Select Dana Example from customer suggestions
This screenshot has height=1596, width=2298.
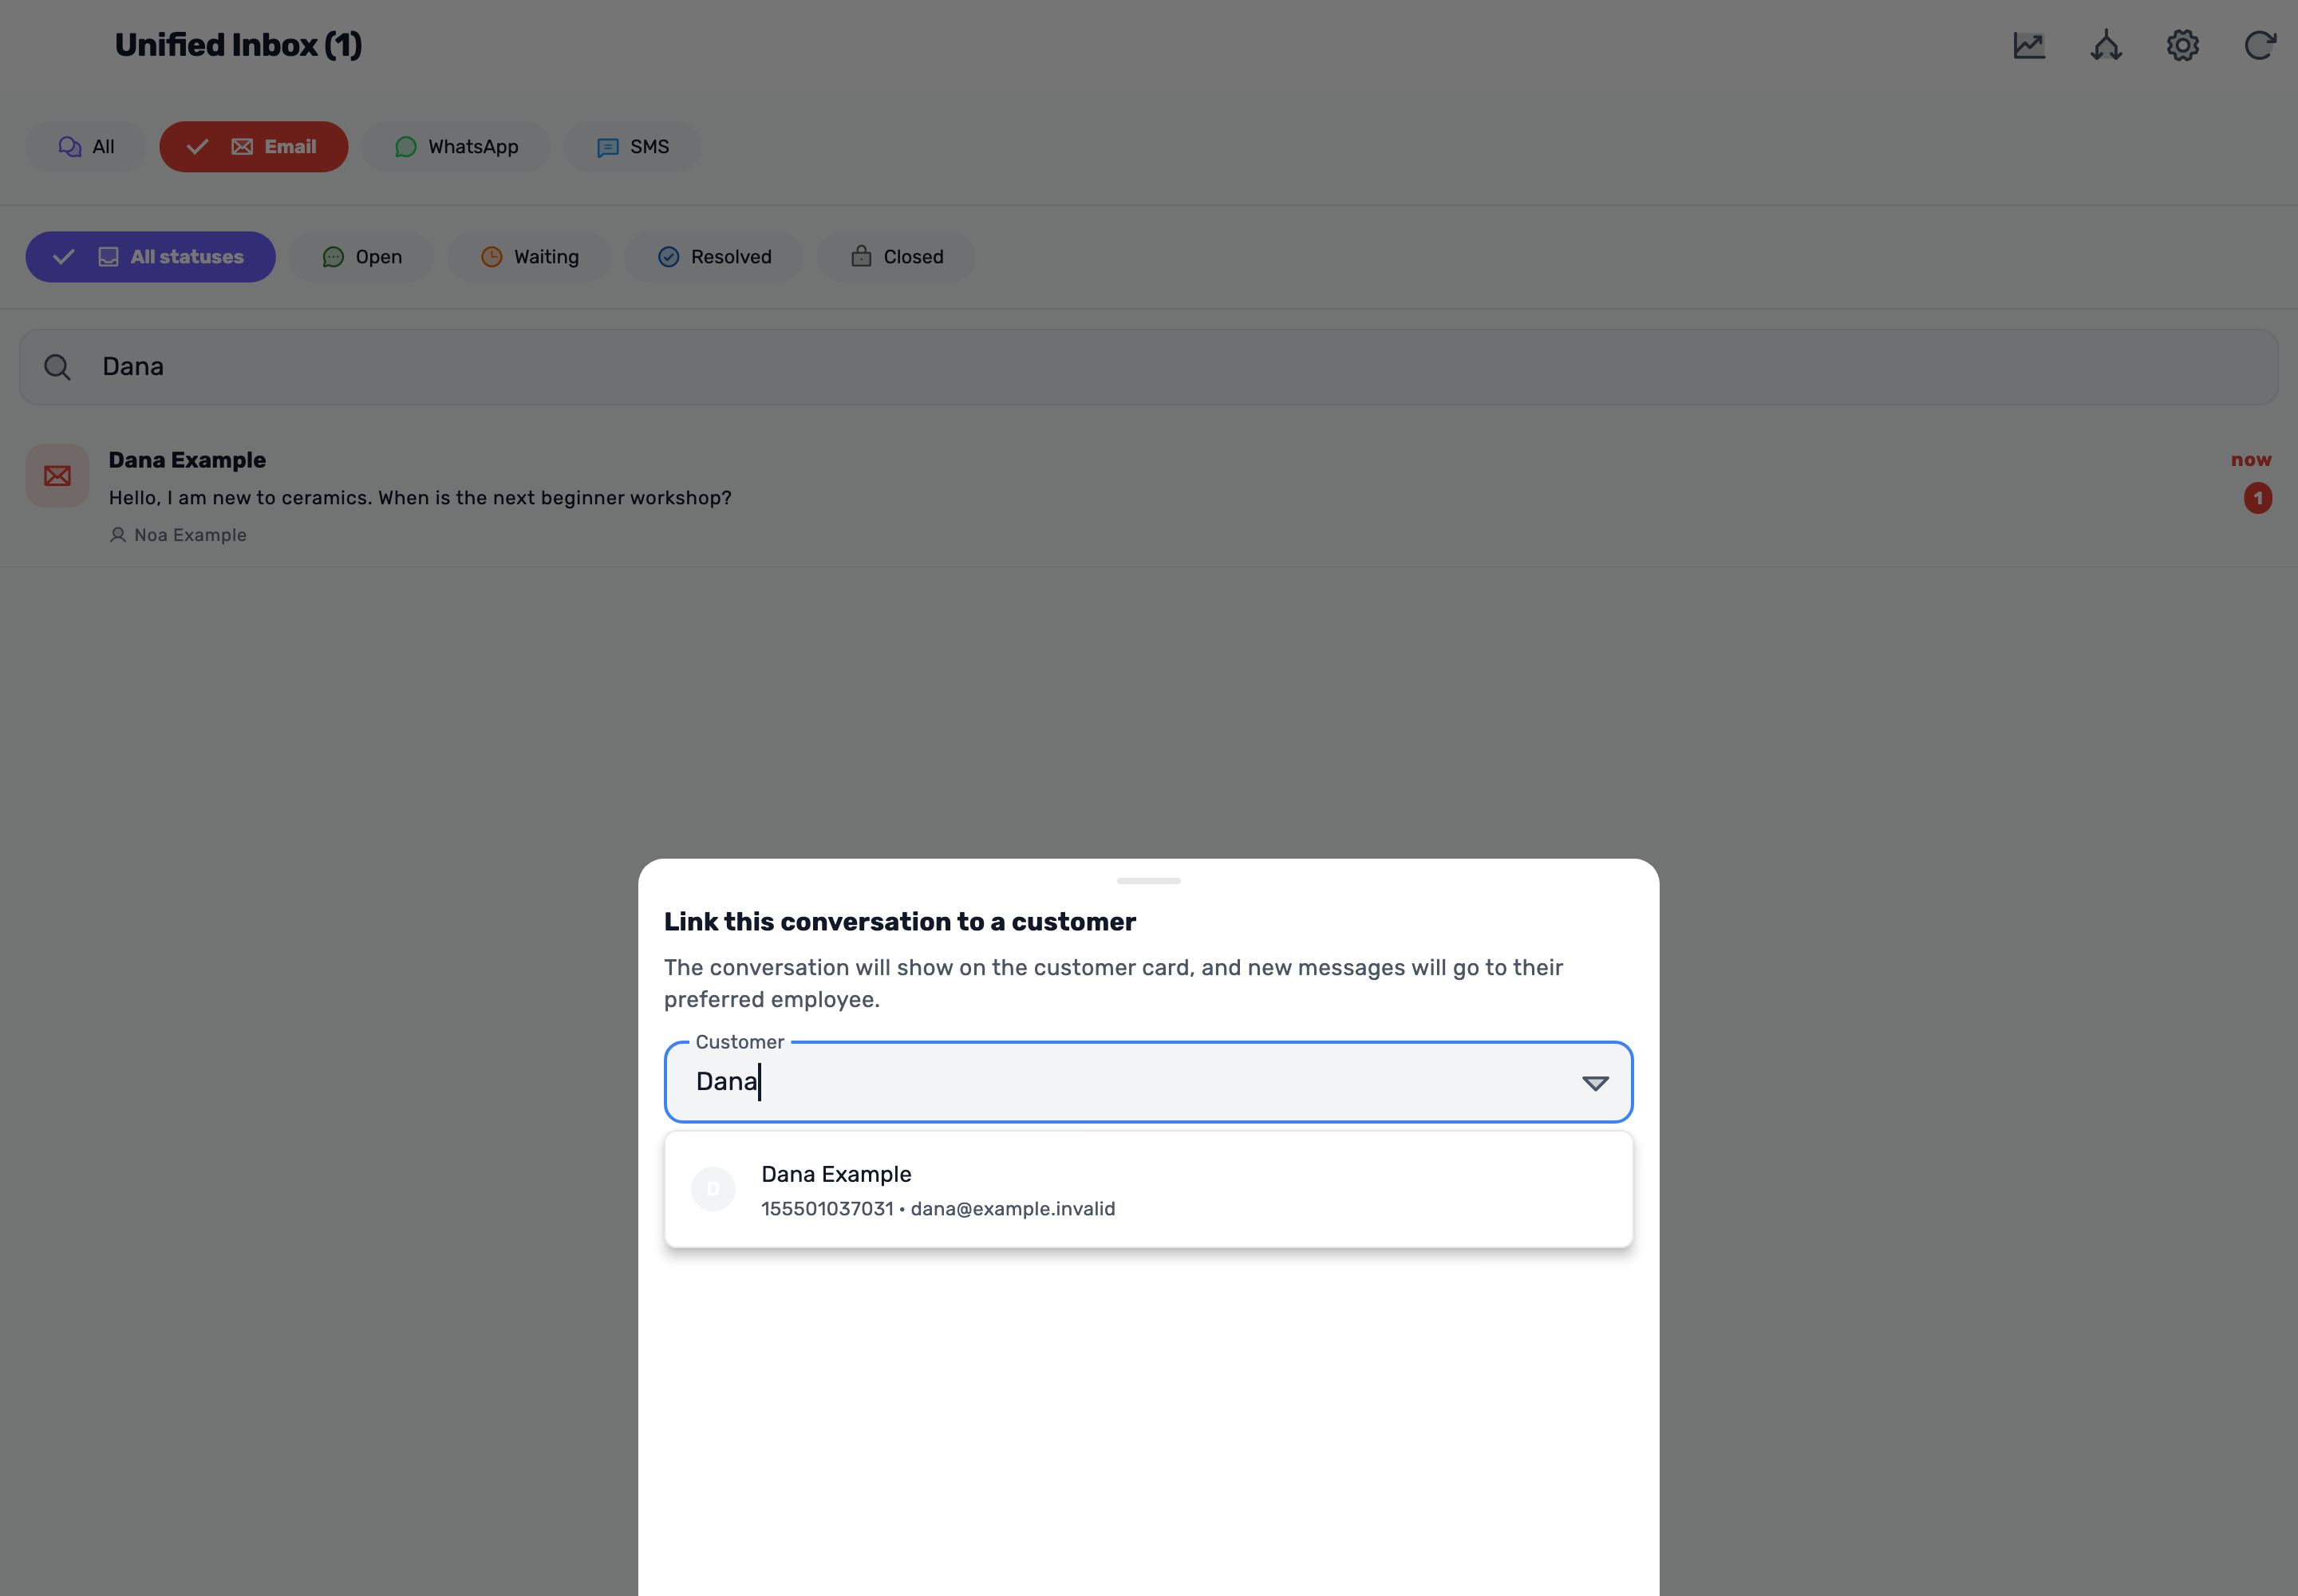(1148, 1189)
